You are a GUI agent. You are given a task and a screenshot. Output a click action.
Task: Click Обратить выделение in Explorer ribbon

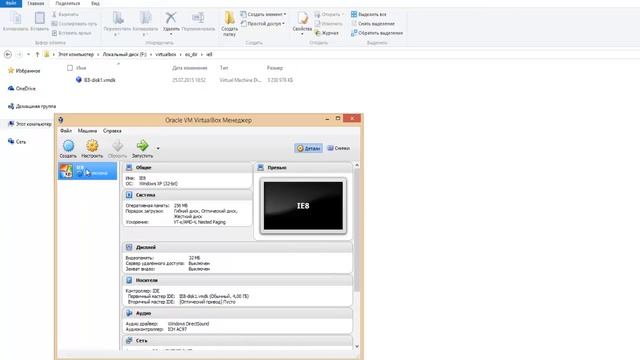coord(377,33)
